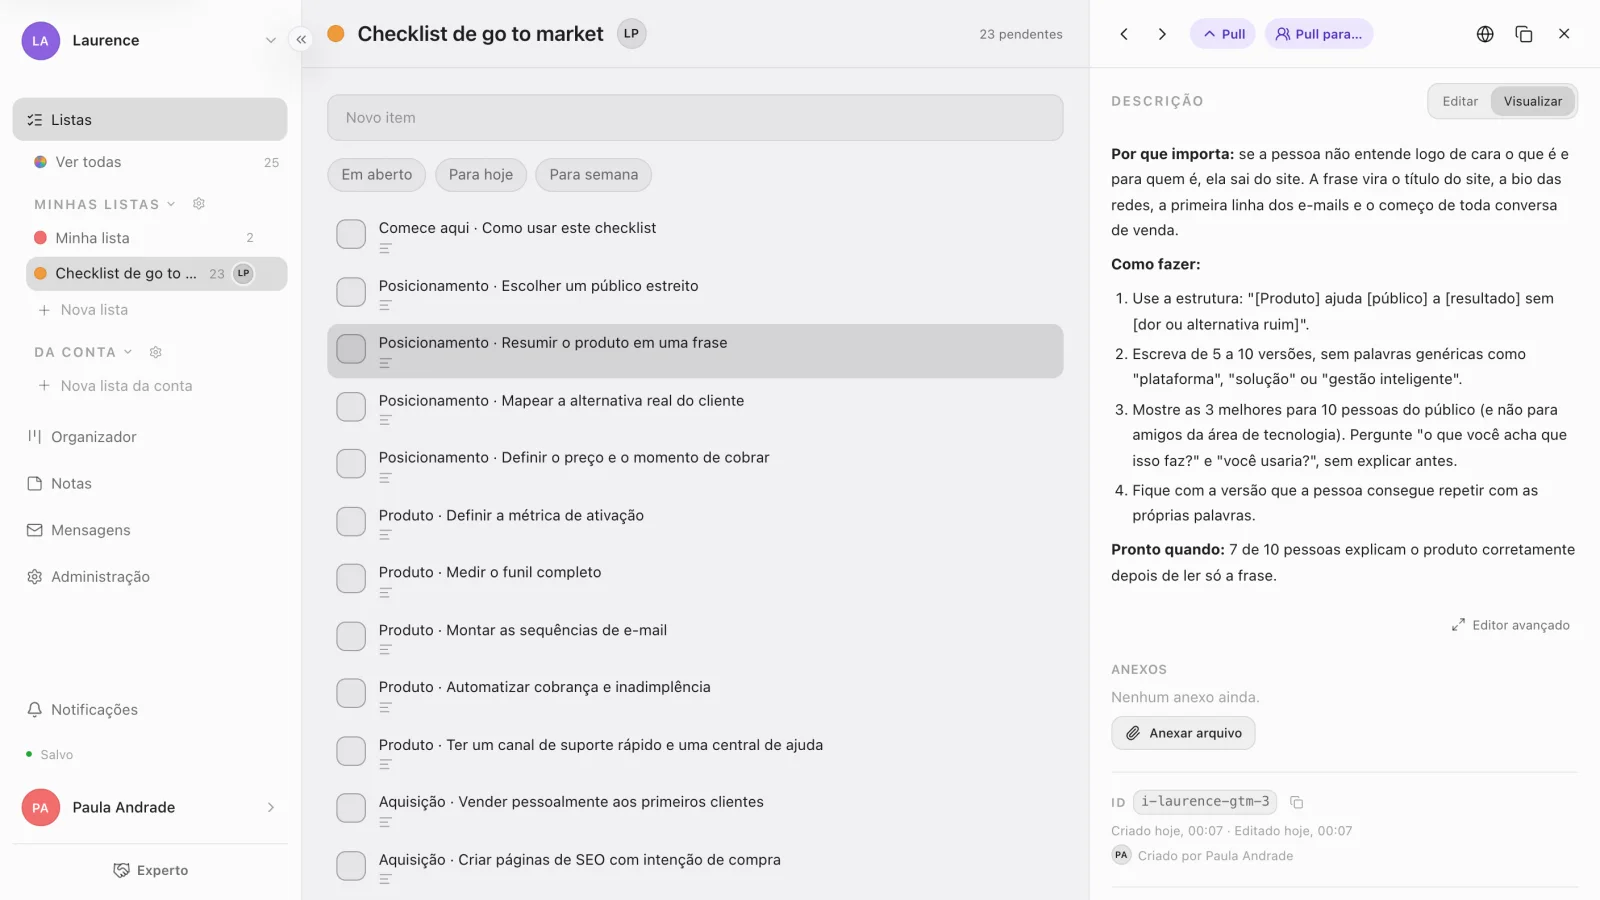Add a 'Nova lista' under Minhas Listas

pyautogui.click(x=83, y=310)
